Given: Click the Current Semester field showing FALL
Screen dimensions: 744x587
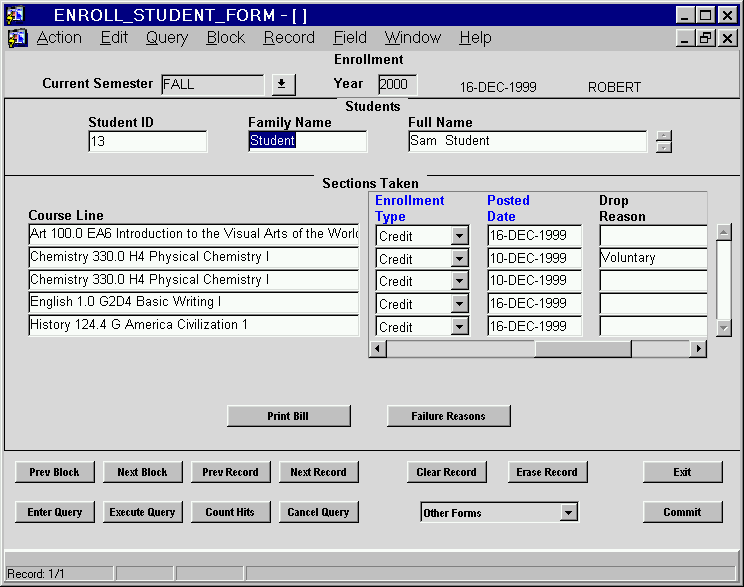Looking at the screenshot, I should (x=213, y=84).
